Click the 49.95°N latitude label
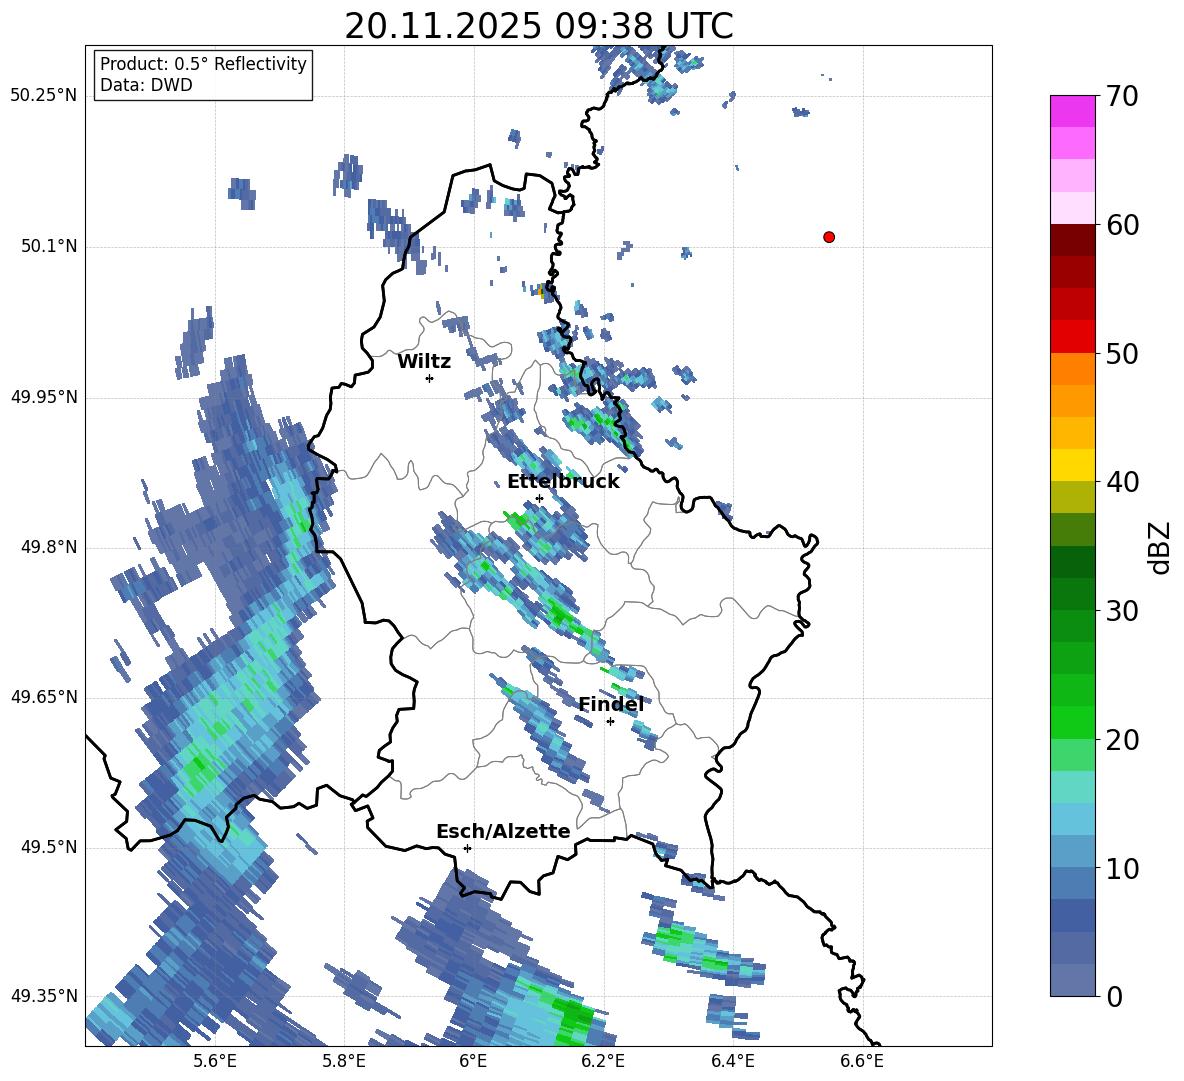Screen dimensions: 1184x1081 tap(45, 397)
